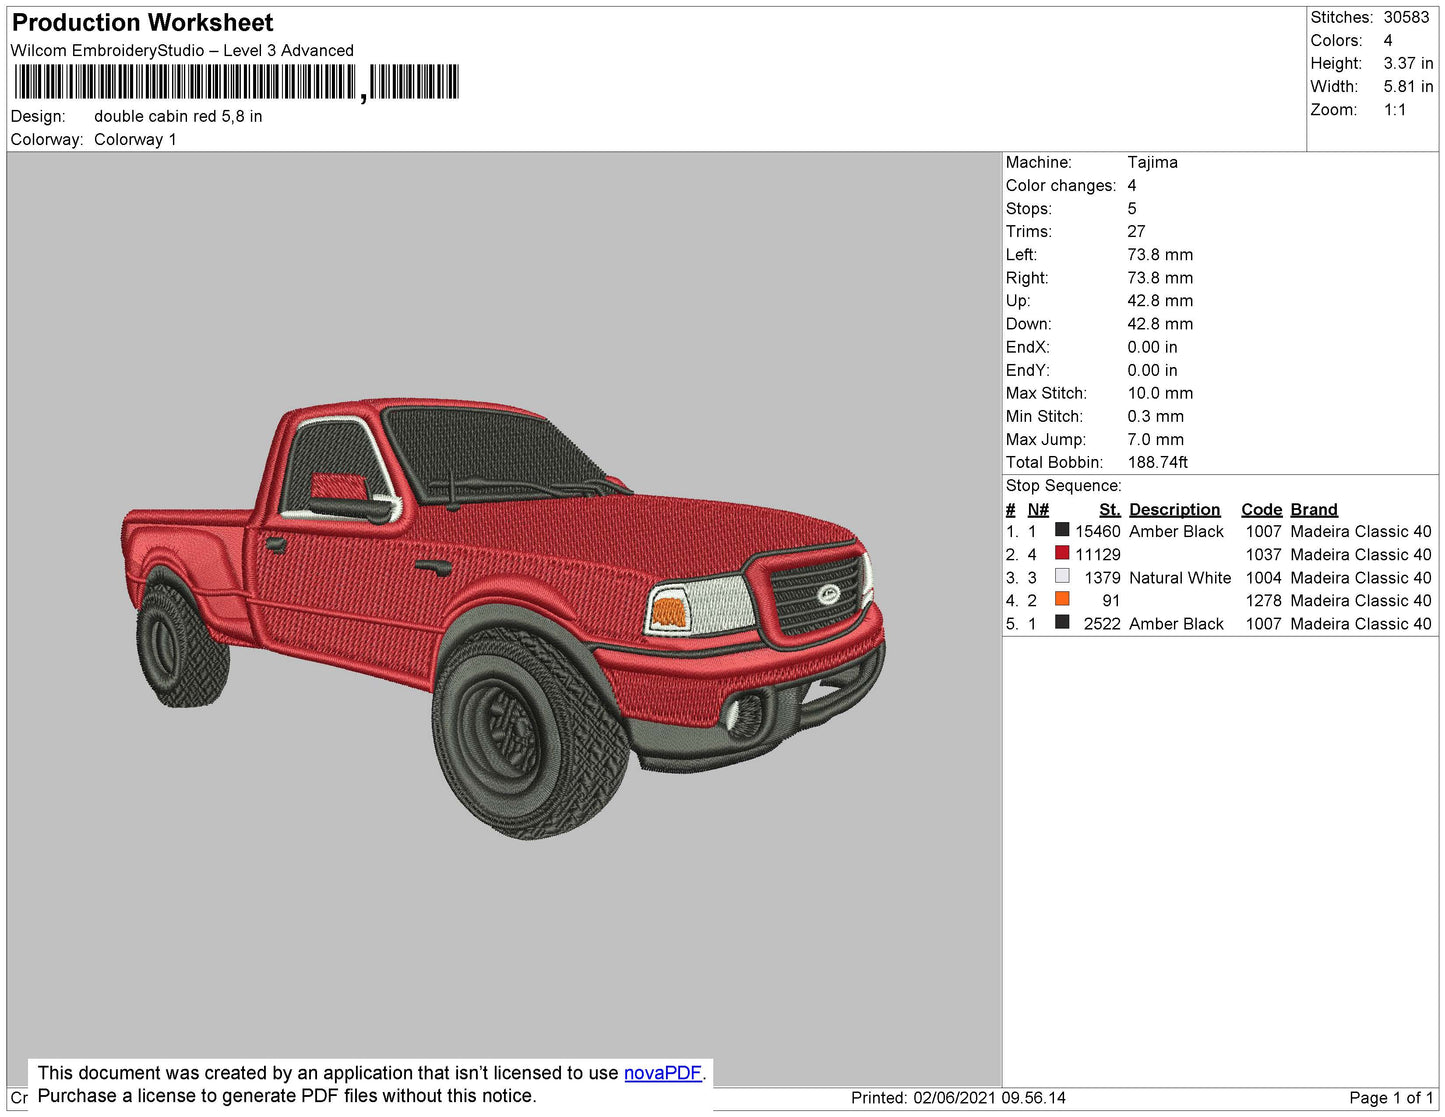
Task: Click the Description column header
Action: 1175,510
